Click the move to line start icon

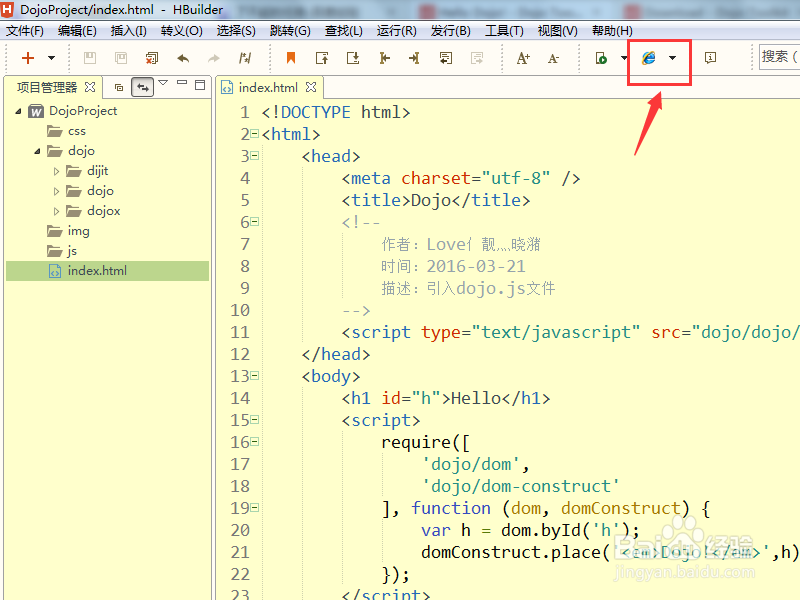coord(384,58)
